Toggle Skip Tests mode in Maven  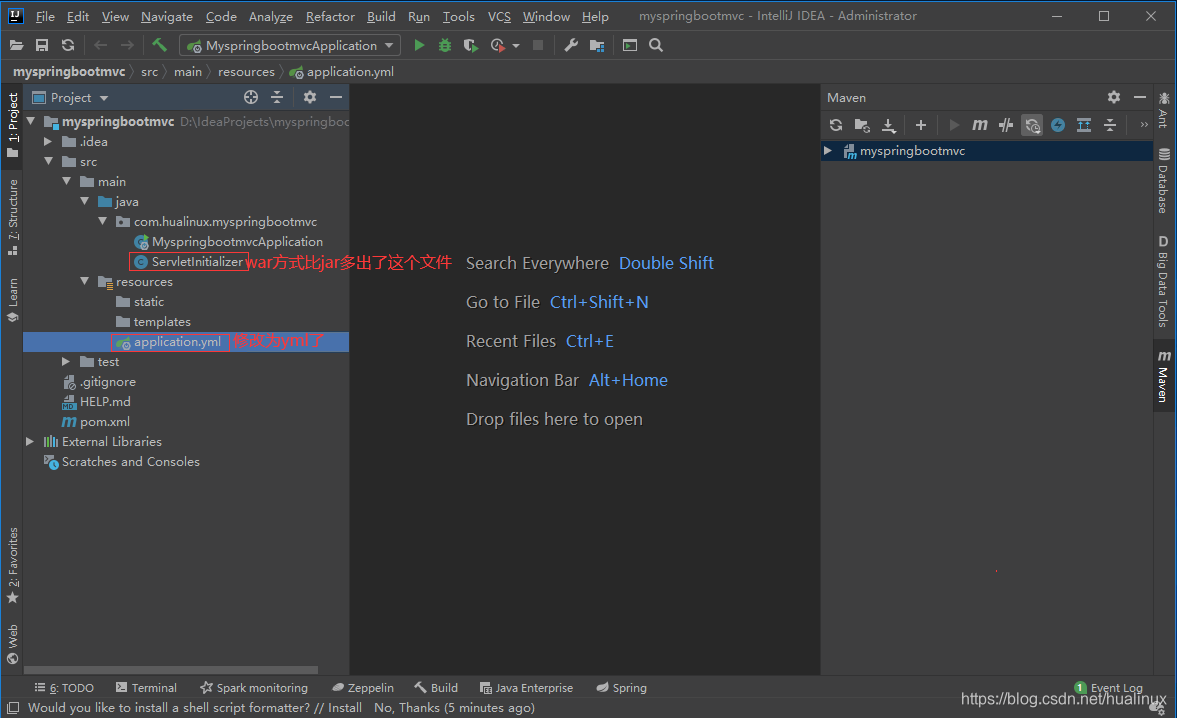[1058, 125]
